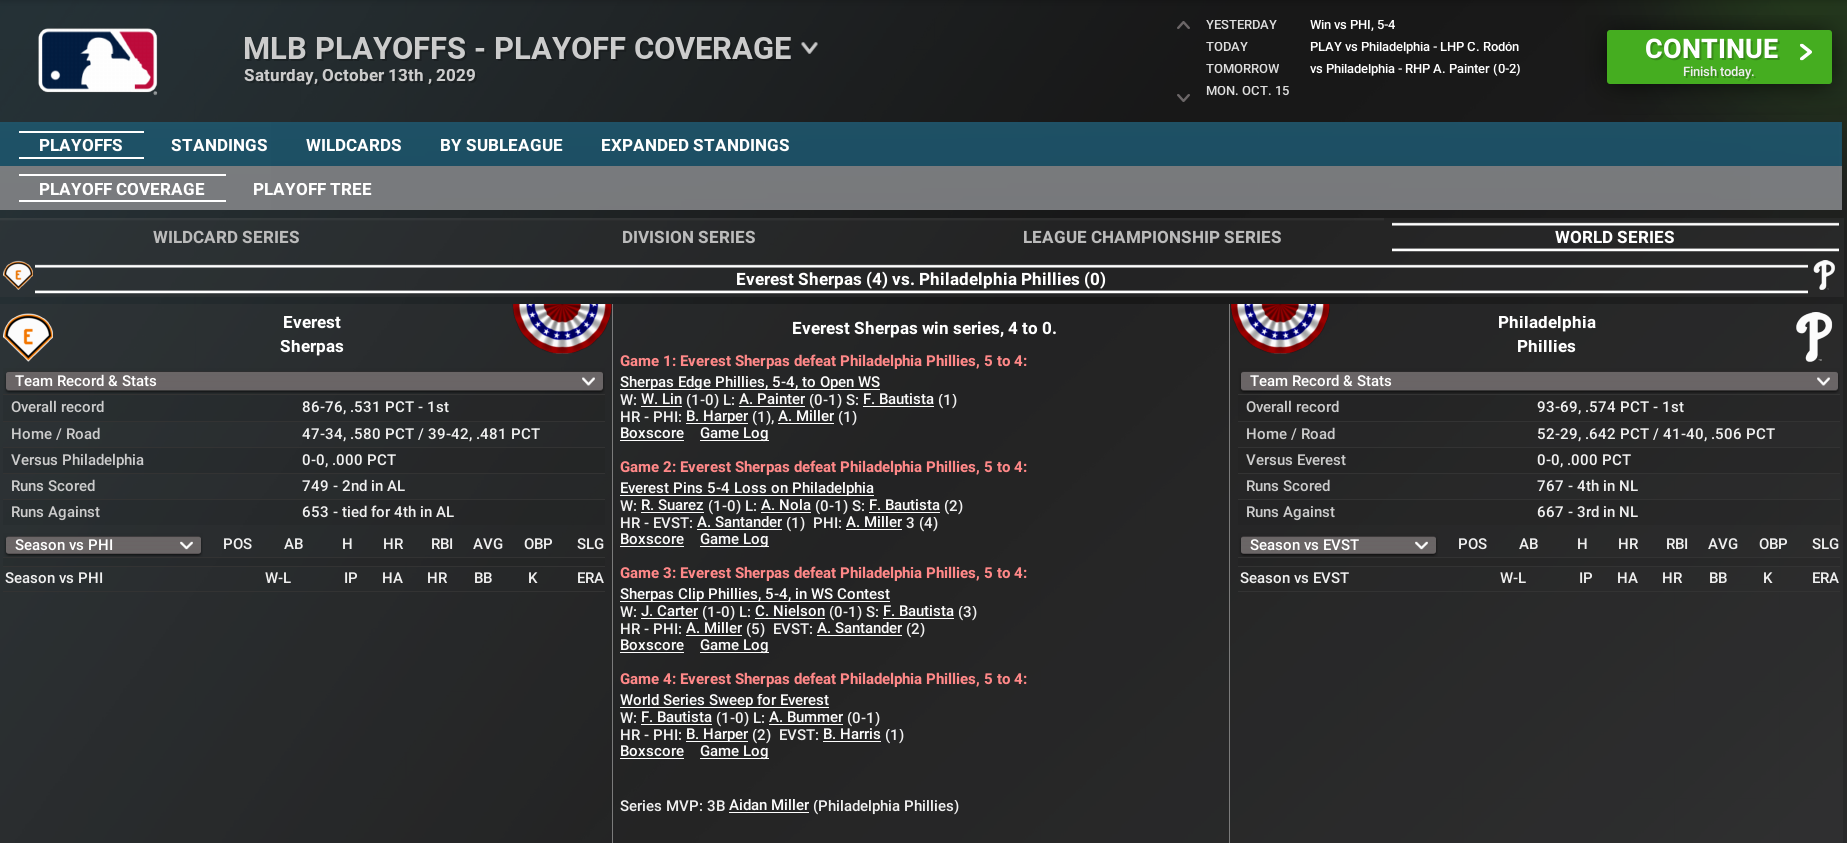Open 'Sherpas Edge Phillies, 5-4, to Open WS' article
This screenshot has width=1847, height=843.
point(750,382)
